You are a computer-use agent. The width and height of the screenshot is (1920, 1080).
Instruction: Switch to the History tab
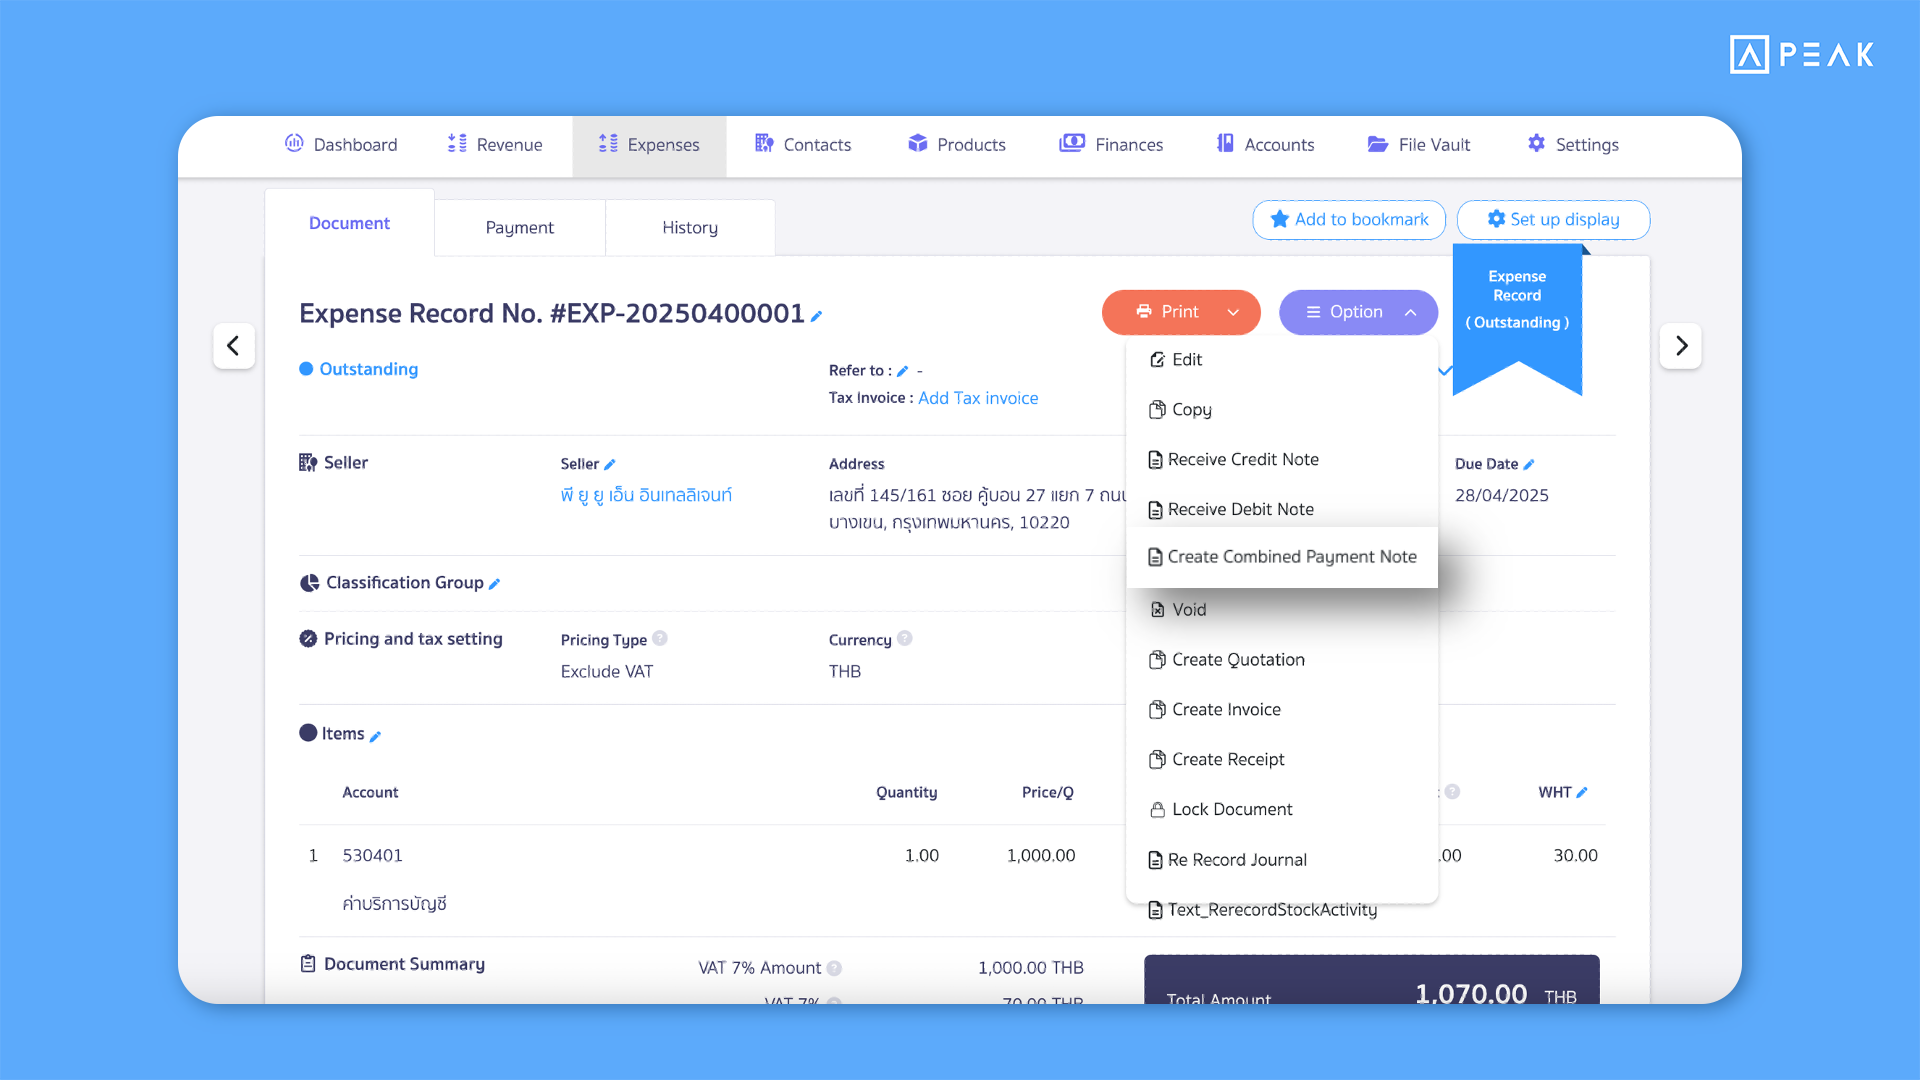click(689, 227)
